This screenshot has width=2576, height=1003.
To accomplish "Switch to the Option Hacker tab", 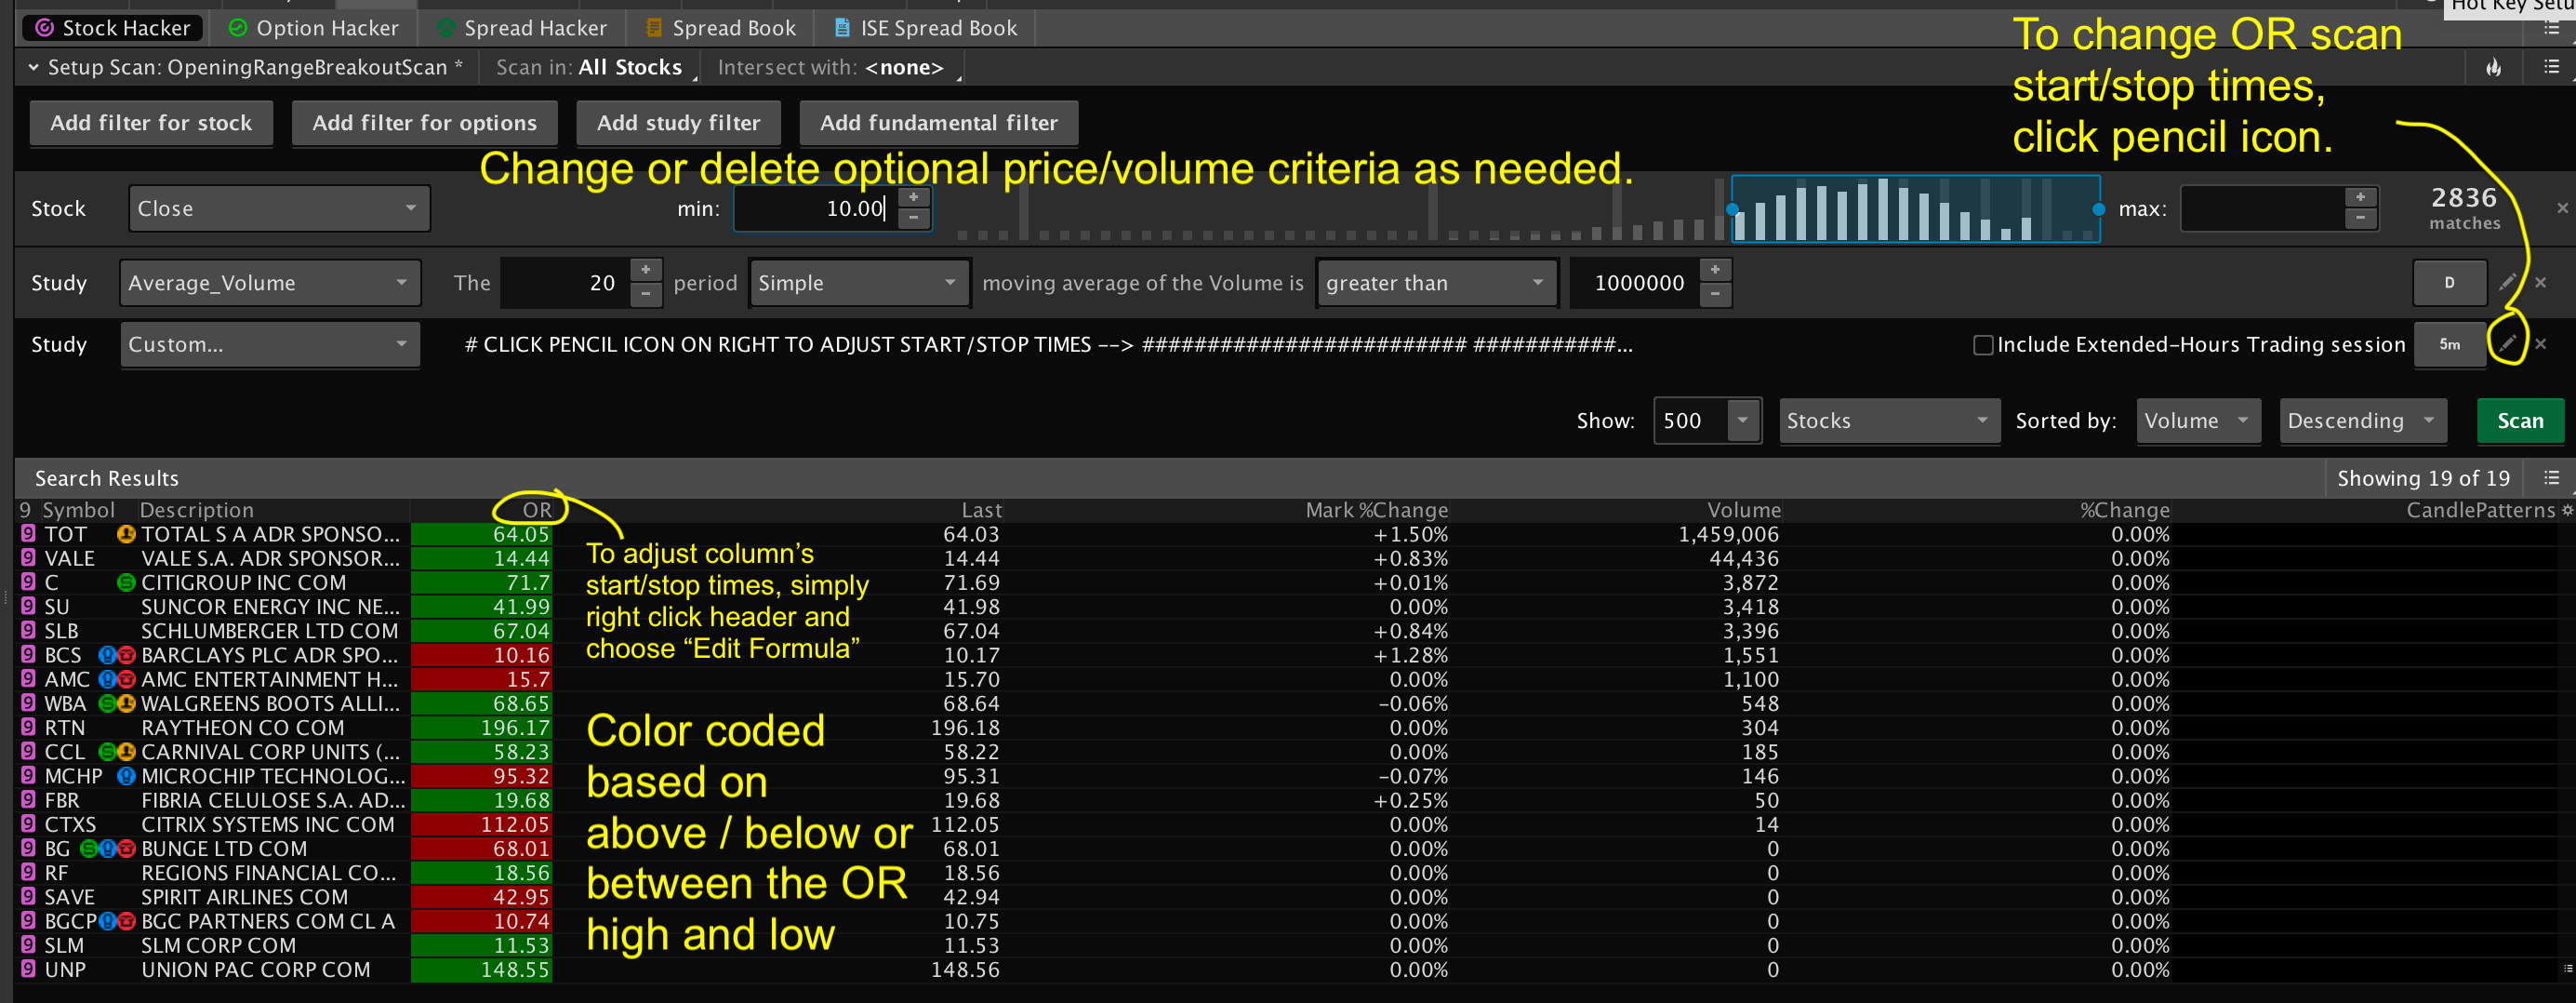I will (x=313, y=27).
